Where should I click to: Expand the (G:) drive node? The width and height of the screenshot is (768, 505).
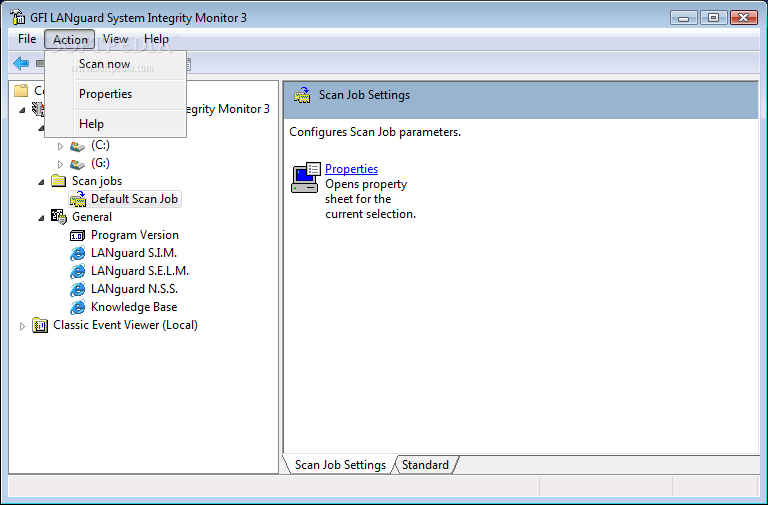pos(60,164)
